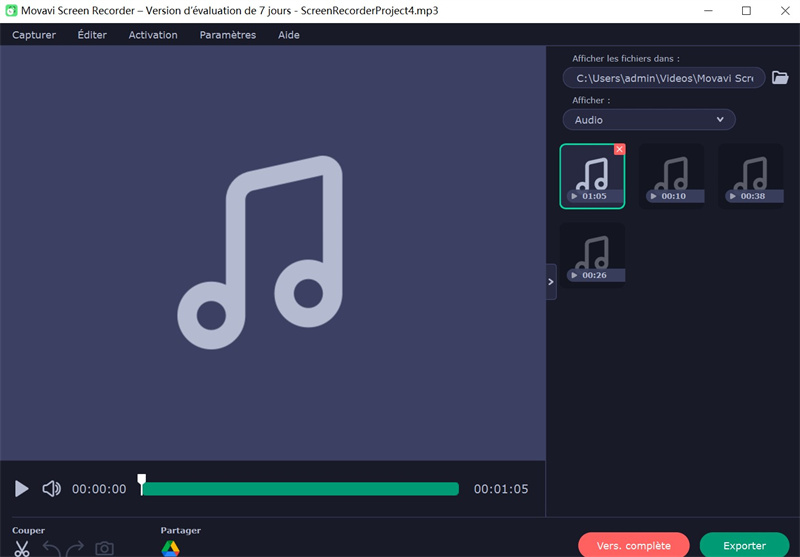Open folder browse icon
The image size is (800, 557).
click(780, 78)
